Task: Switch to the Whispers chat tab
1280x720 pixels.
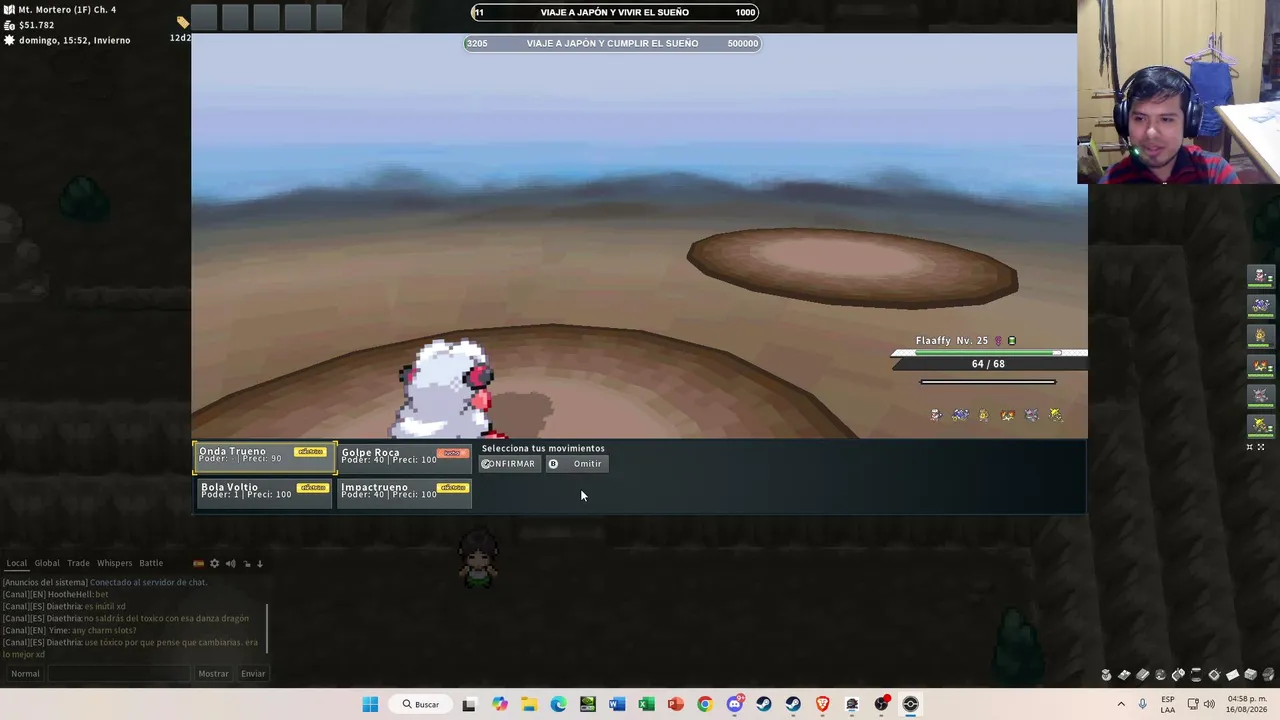Action: coord(114,563)
